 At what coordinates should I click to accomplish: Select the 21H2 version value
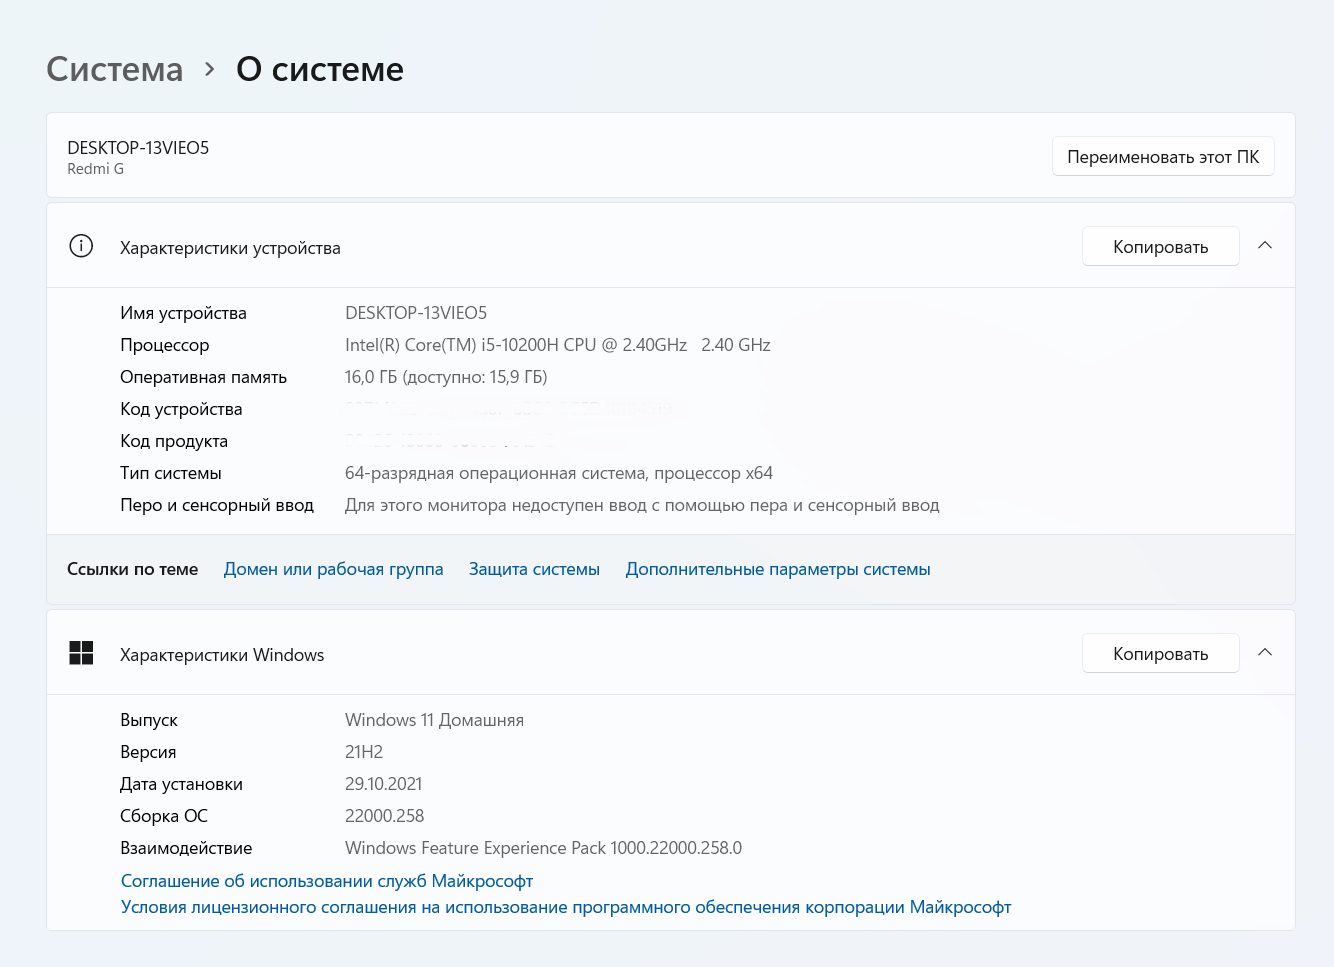click(x=364, y=752)
